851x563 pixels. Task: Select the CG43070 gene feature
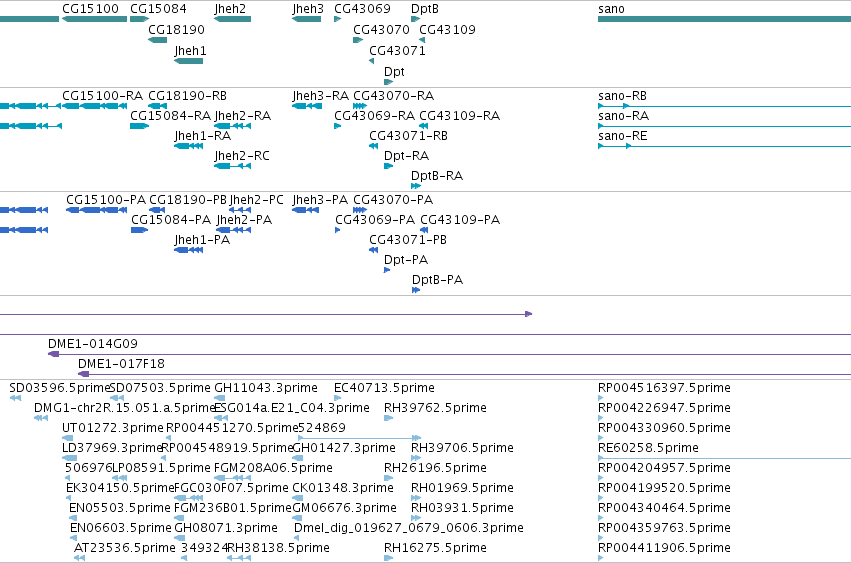point(358,40)
